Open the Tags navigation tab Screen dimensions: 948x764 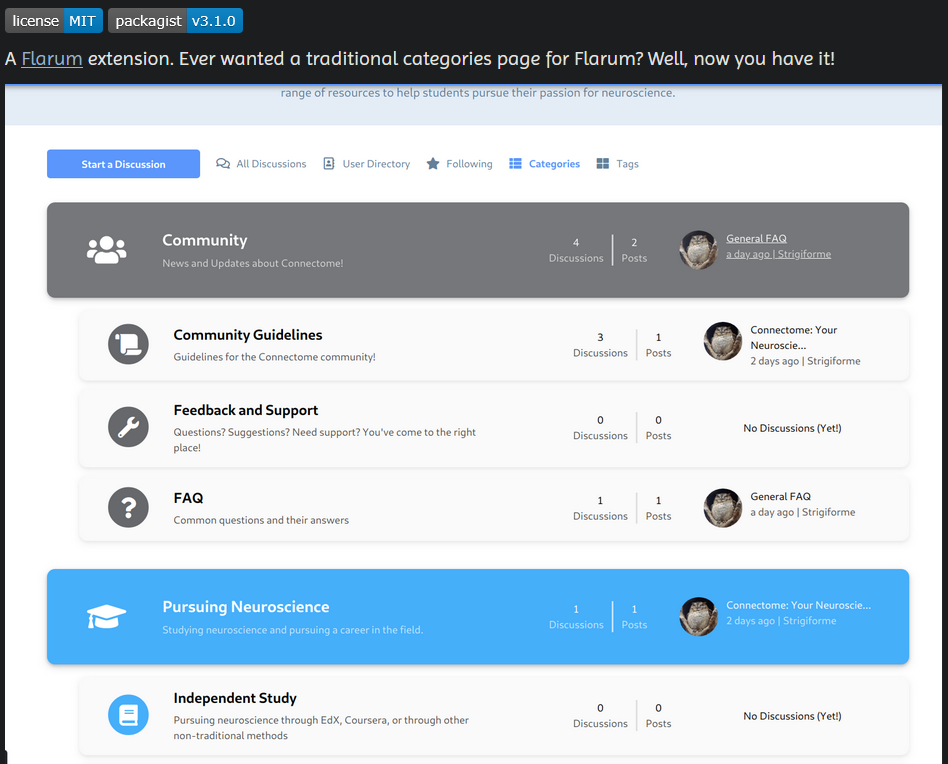click(x=617, y=164)
